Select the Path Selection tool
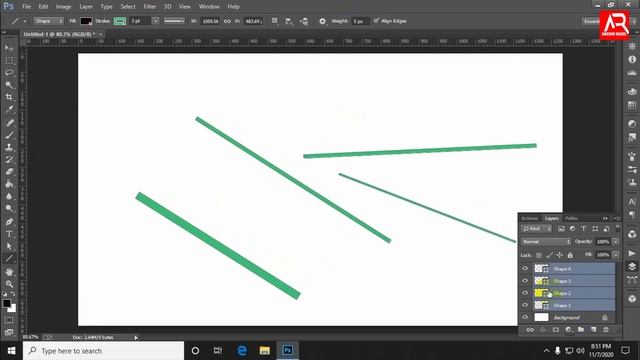Screen dimensions: 640x360 tap(9, 246)
